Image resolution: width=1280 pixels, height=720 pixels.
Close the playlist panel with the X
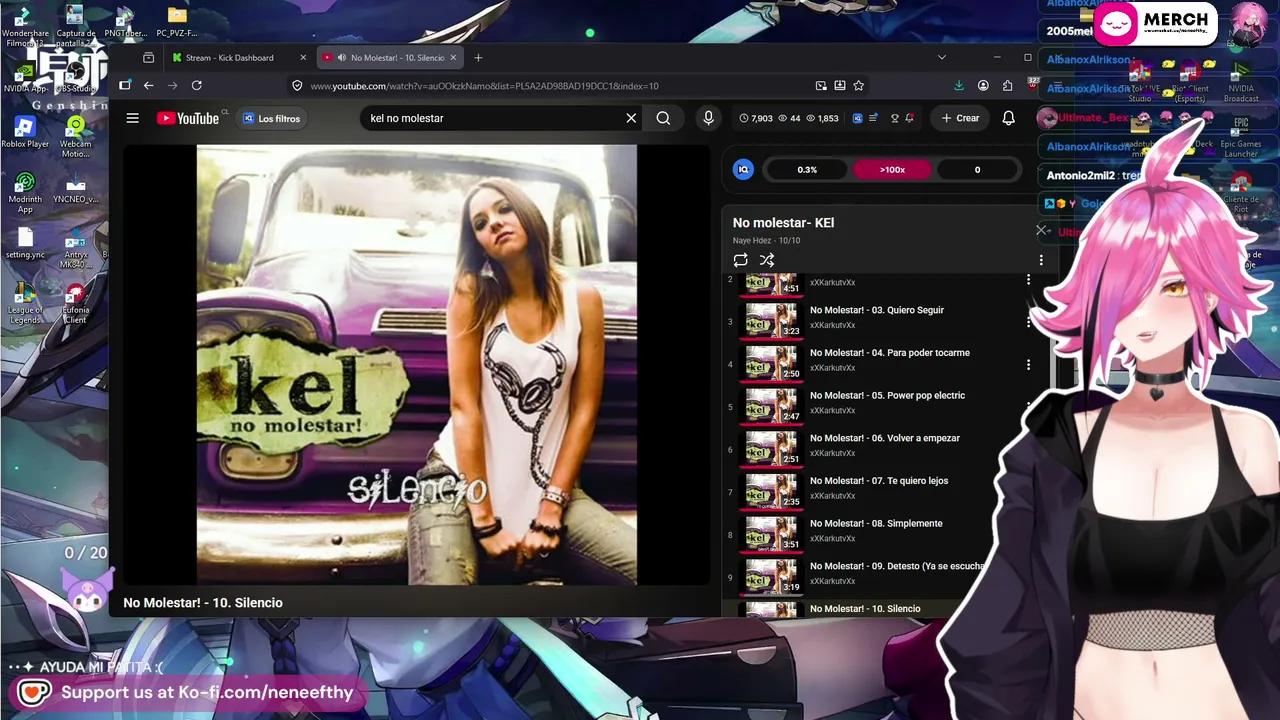tap(1041, 231)
